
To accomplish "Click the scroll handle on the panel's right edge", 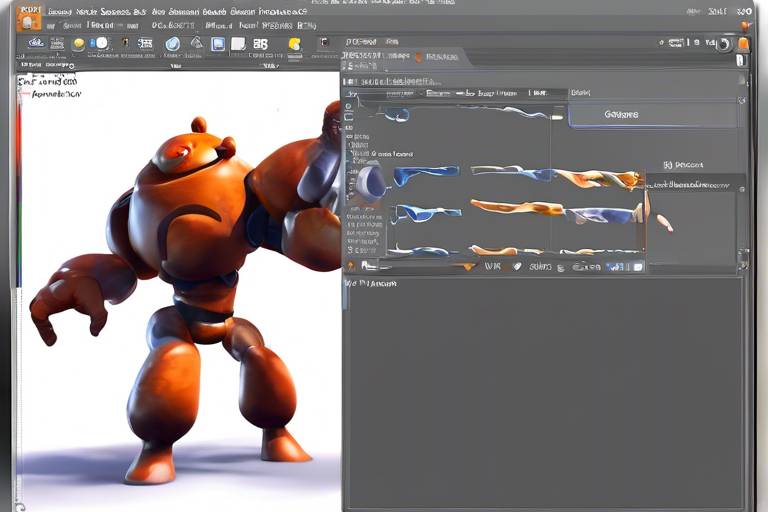I will (x=744, y=259).
